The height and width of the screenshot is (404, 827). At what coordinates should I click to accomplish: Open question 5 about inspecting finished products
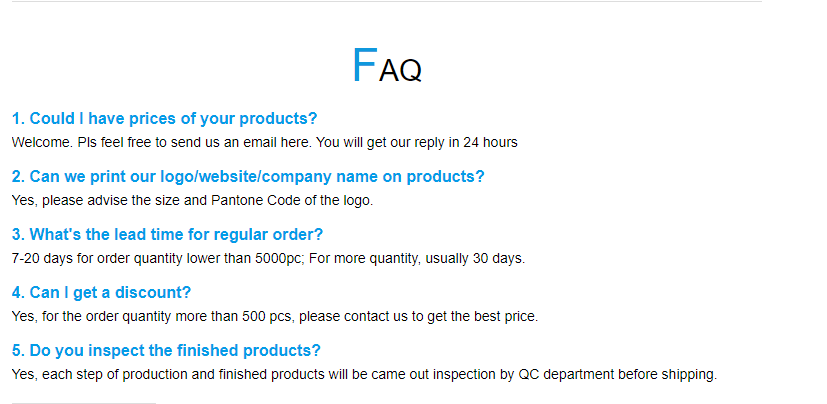coord(166,350)
